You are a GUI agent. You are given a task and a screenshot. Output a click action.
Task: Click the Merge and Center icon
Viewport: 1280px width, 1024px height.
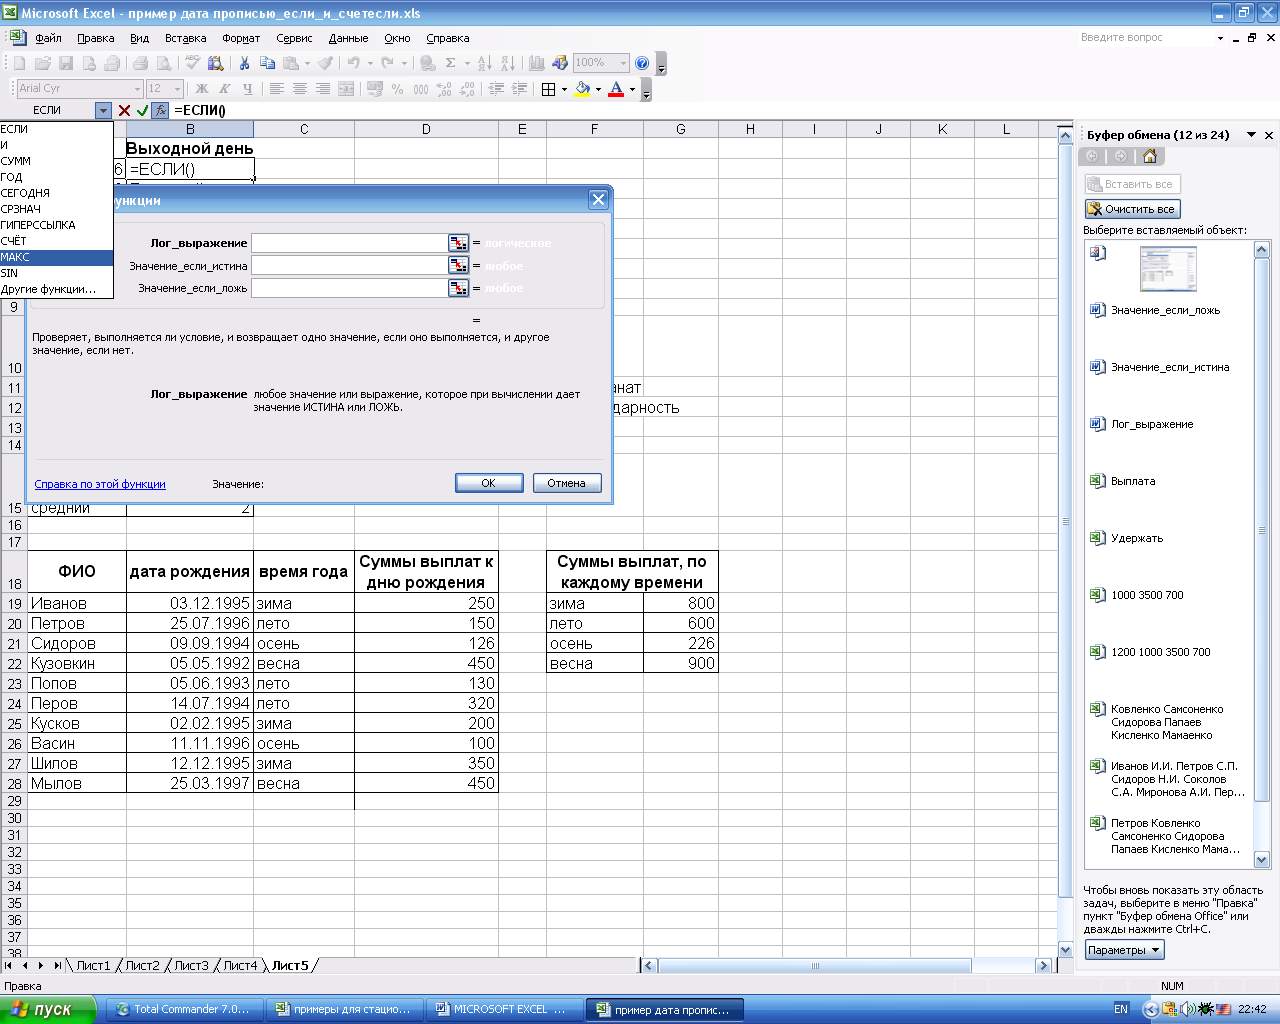[346, 89]
